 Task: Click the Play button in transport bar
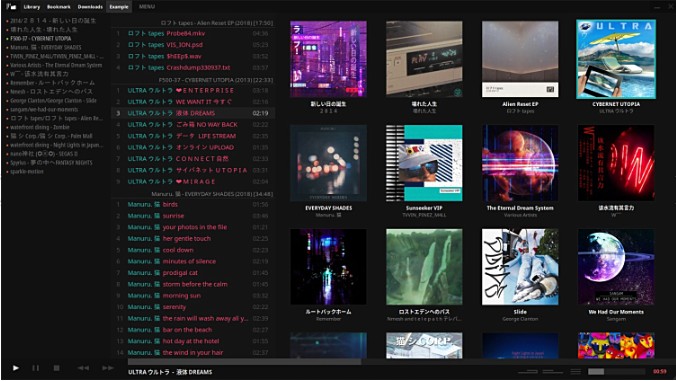16,368
